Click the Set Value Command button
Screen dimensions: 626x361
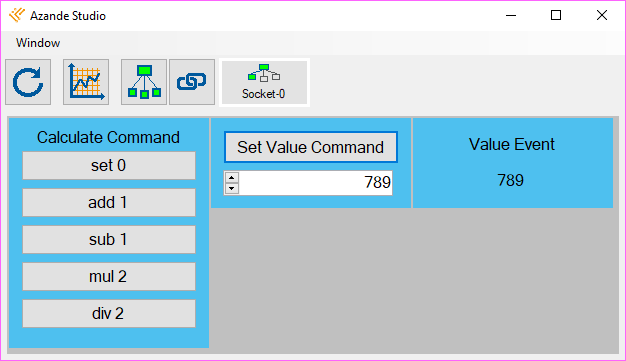click(x=311, y=147)
